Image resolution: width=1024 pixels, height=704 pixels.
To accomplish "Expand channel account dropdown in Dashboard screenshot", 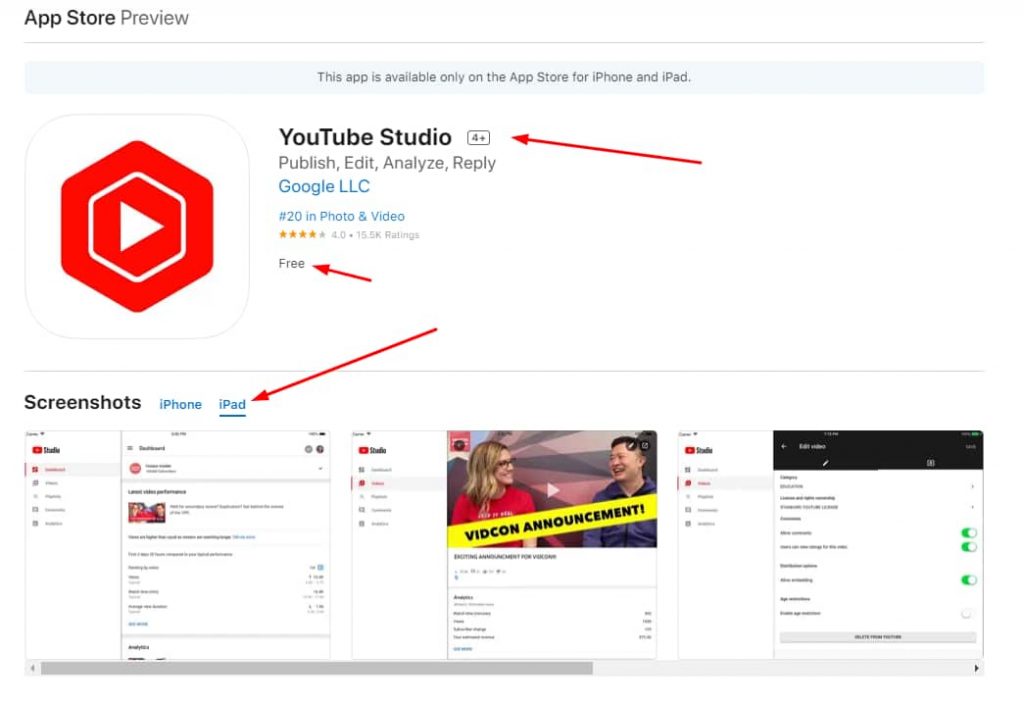I will pos(320,469).
